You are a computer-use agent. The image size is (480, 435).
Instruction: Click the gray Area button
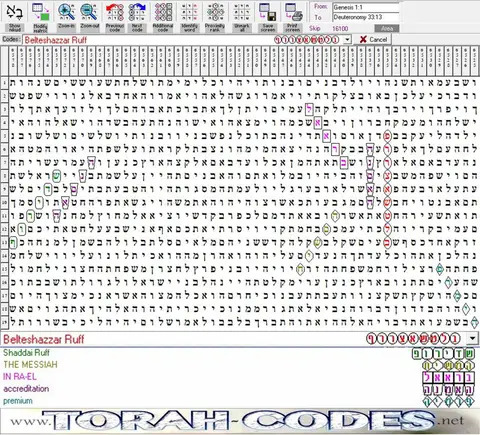(387, 29)
